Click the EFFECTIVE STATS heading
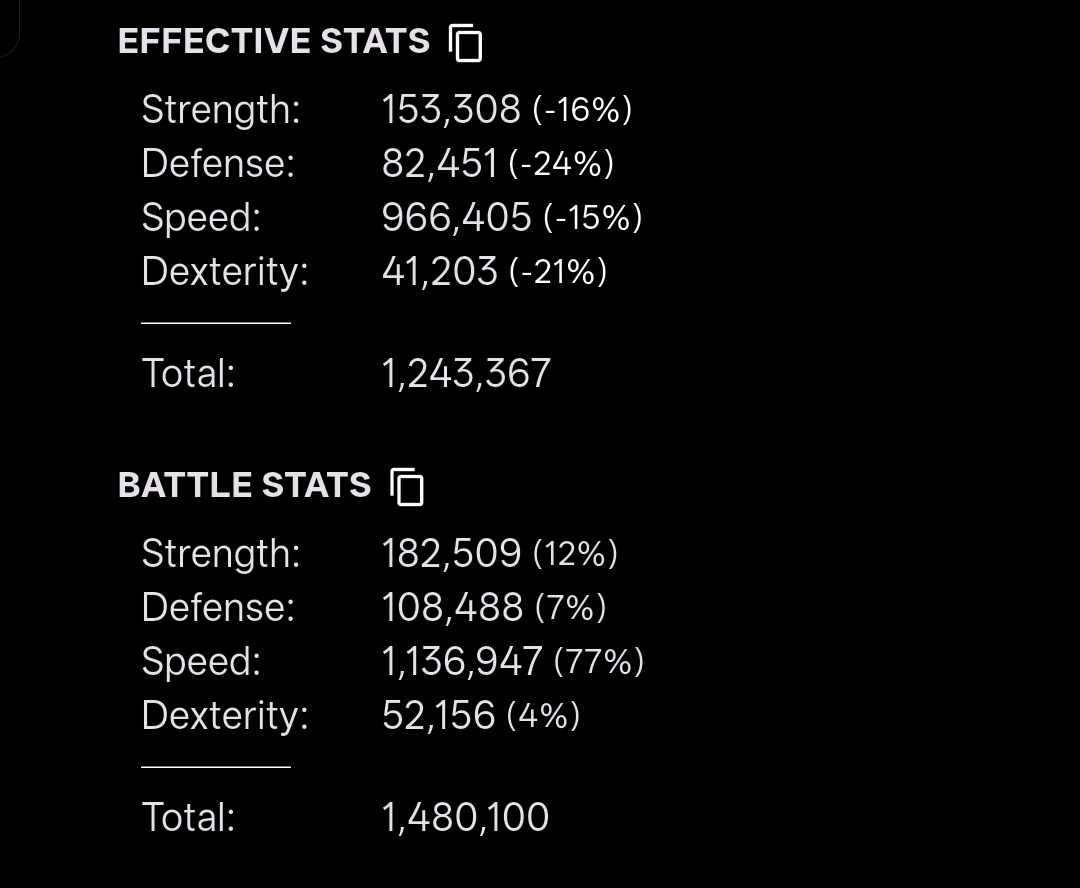Image resolution: width=1080 pixels, height=888 pixels. click(x=274, y=41)
